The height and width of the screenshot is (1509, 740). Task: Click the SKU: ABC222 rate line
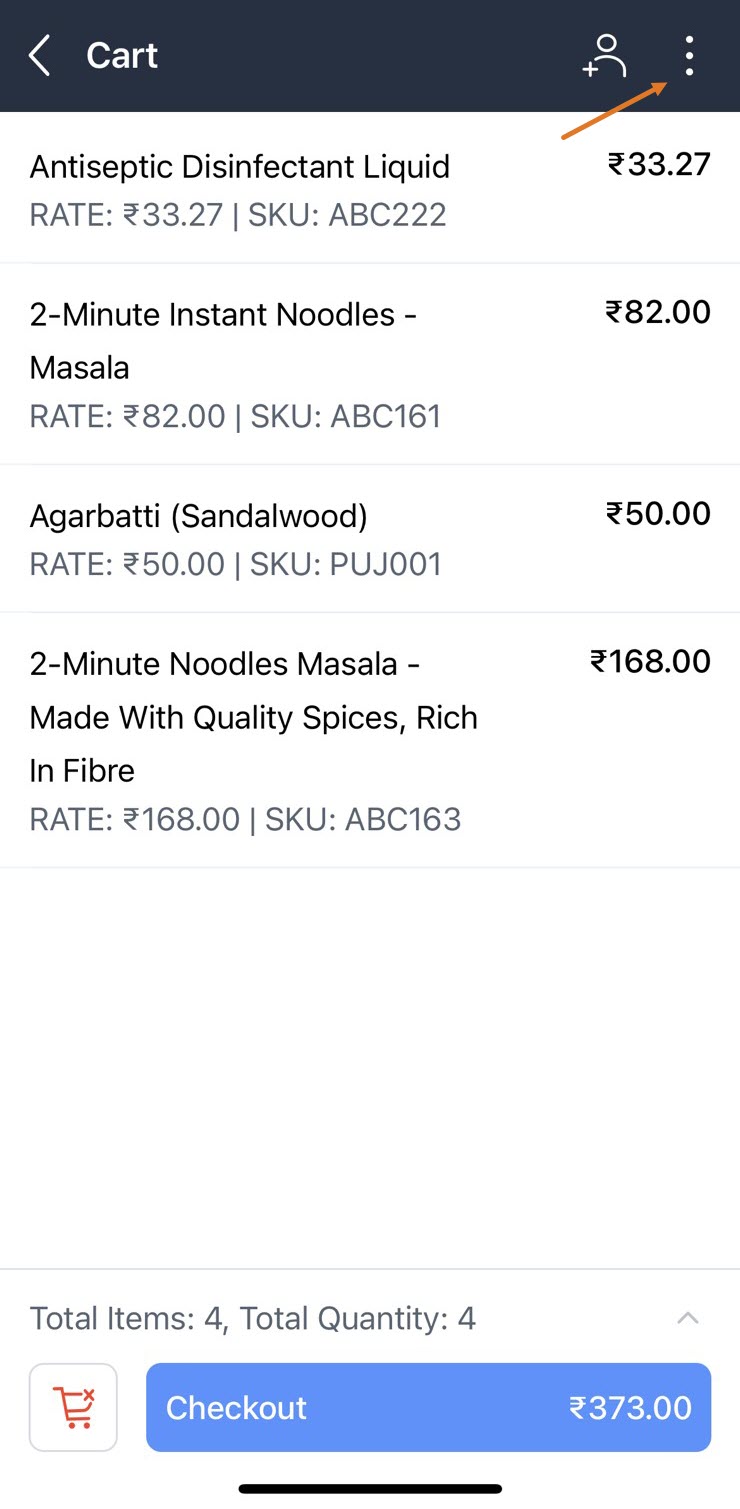(238, 215)
